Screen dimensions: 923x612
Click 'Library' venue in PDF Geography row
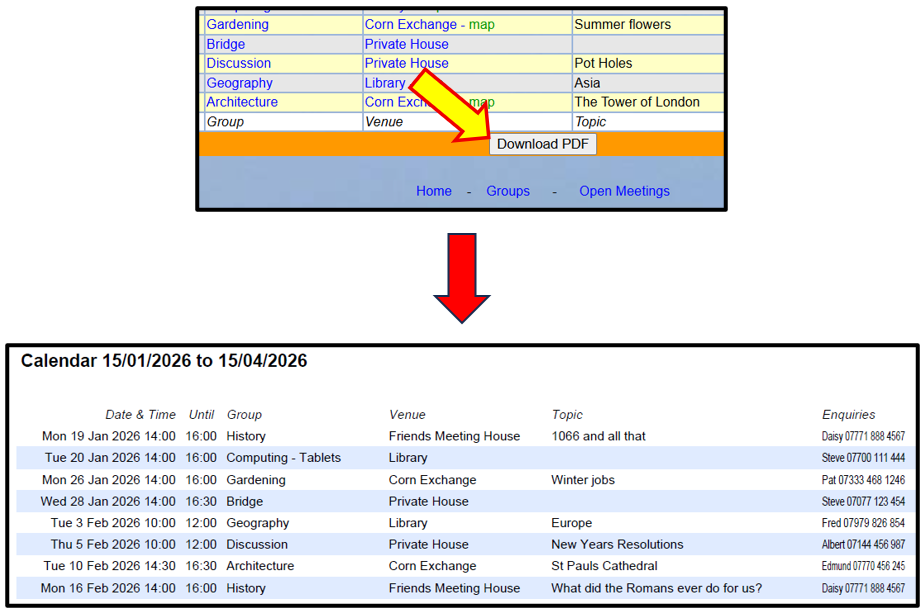click(408, 523)
